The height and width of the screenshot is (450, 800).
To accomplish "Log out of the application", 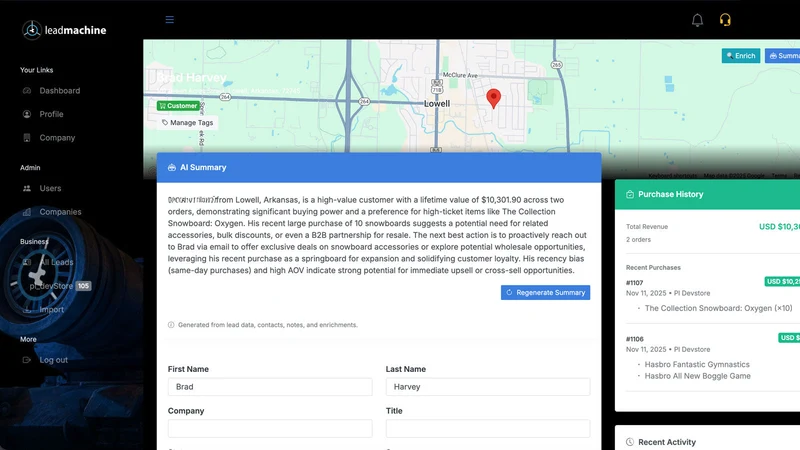I will (x=54, y=360).
